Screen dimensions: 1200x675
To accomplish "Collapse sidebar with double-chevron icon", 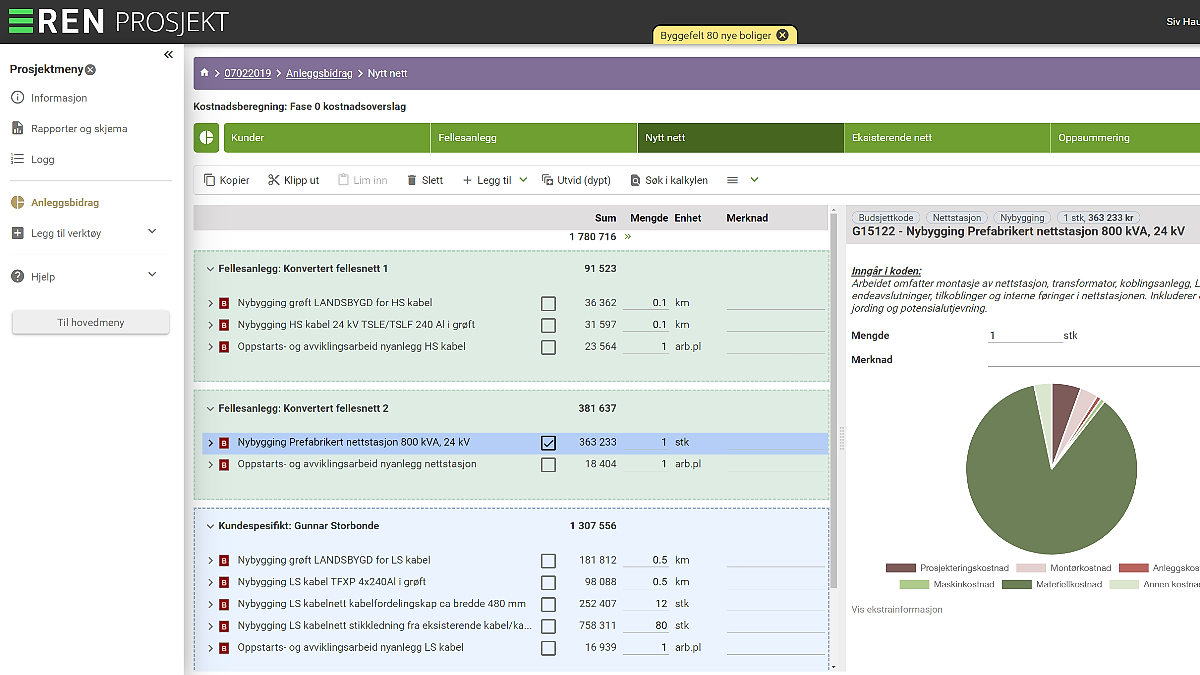I will click(x=168, y=55).
